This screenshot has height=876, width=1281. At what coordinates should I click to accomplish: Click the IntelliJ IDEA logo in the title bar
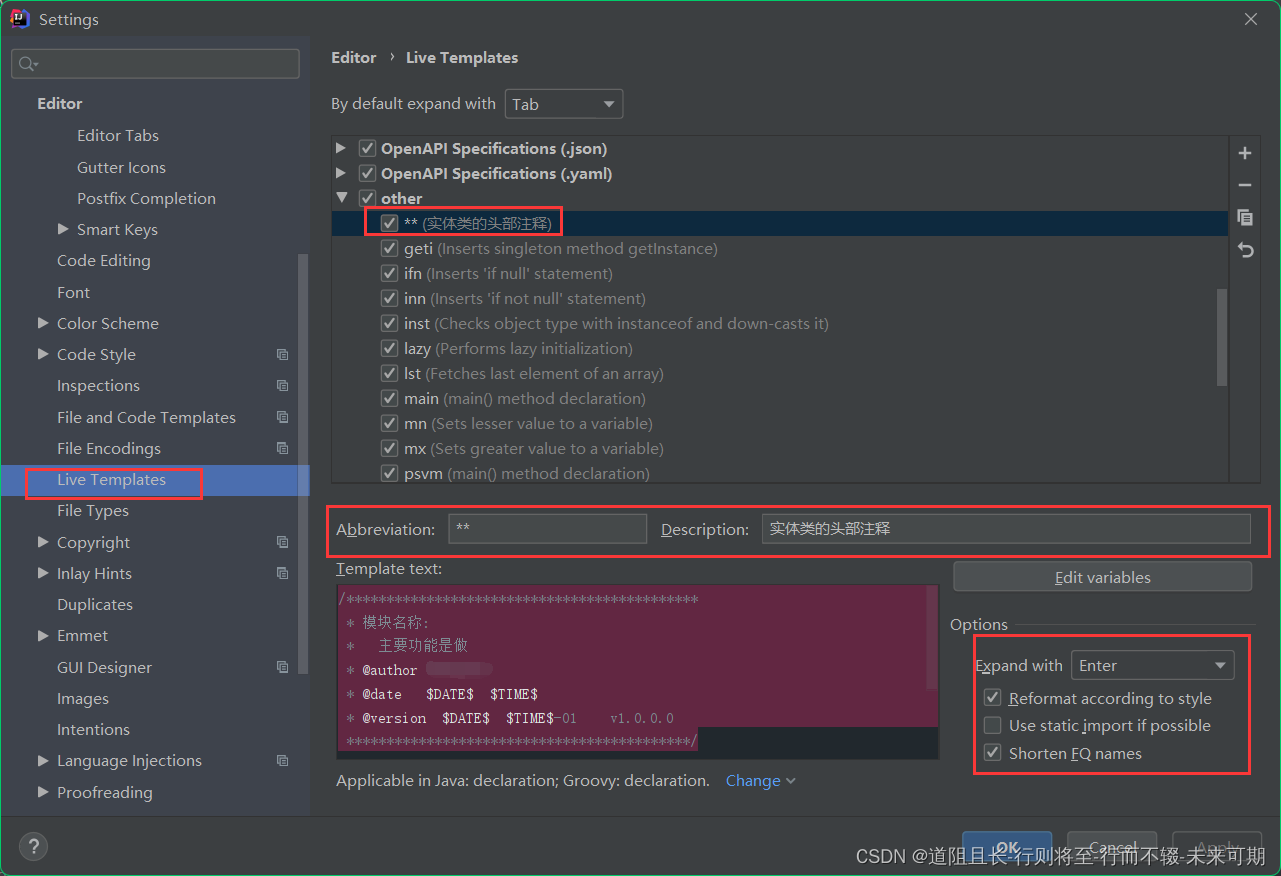click(x=18, y=18)
